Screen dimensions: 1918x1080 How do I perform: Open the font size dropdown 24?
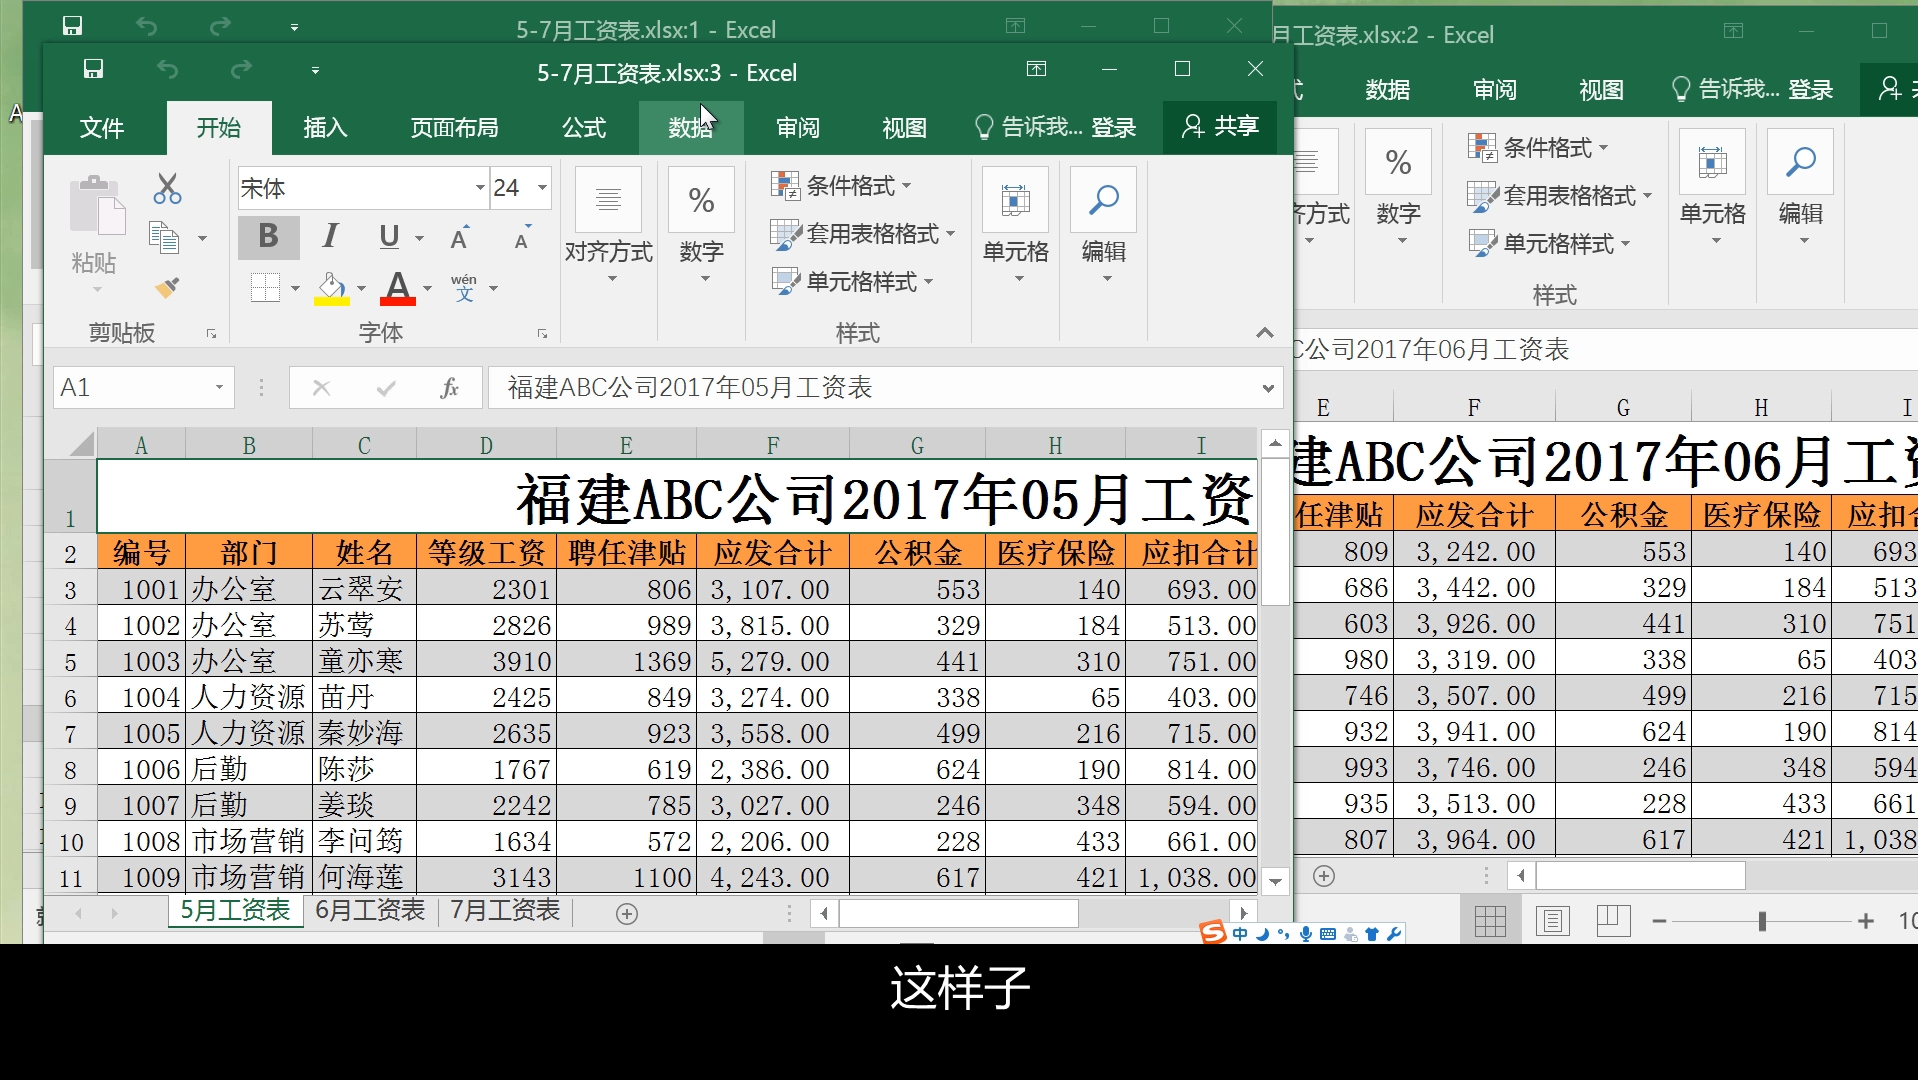[542, 188]
